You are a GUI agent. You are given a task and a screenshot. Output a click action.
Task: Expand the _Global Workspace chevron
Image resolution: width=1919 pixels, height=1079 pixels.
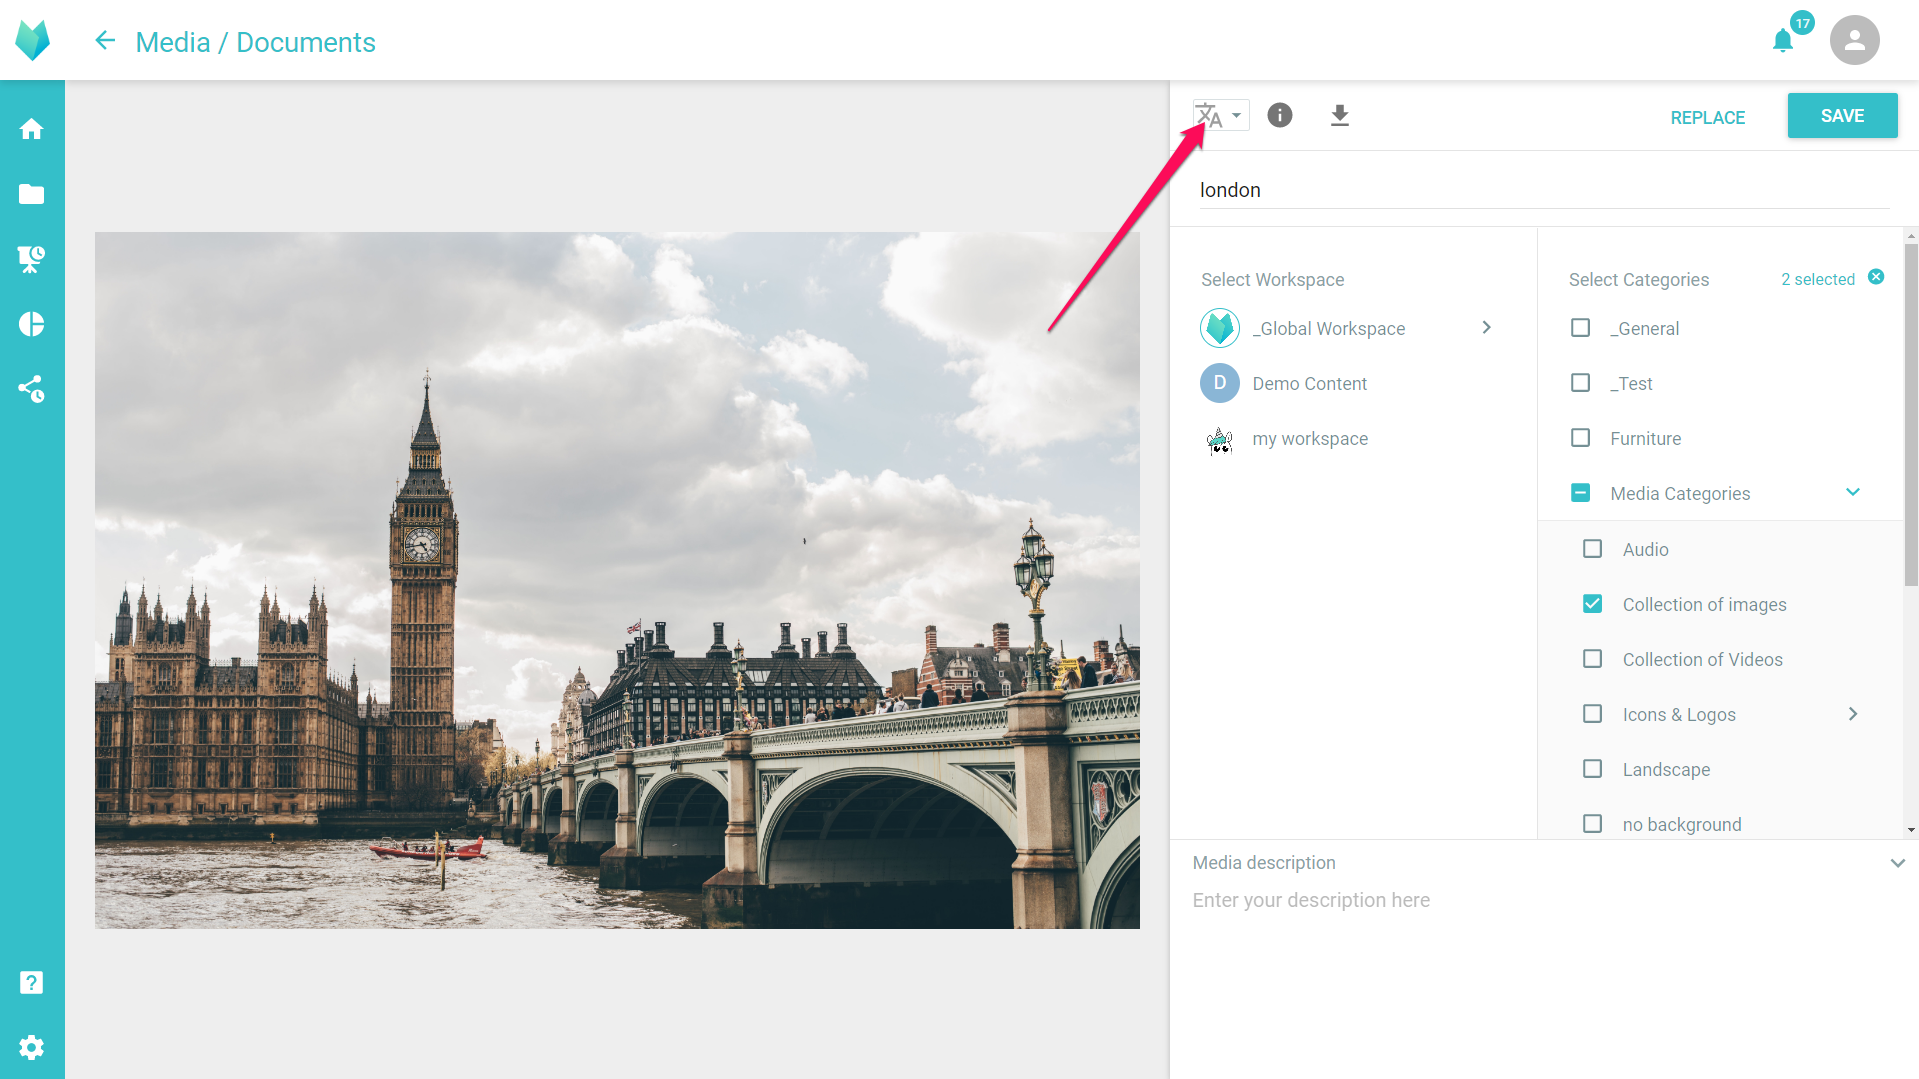(x=1487, y=327)
